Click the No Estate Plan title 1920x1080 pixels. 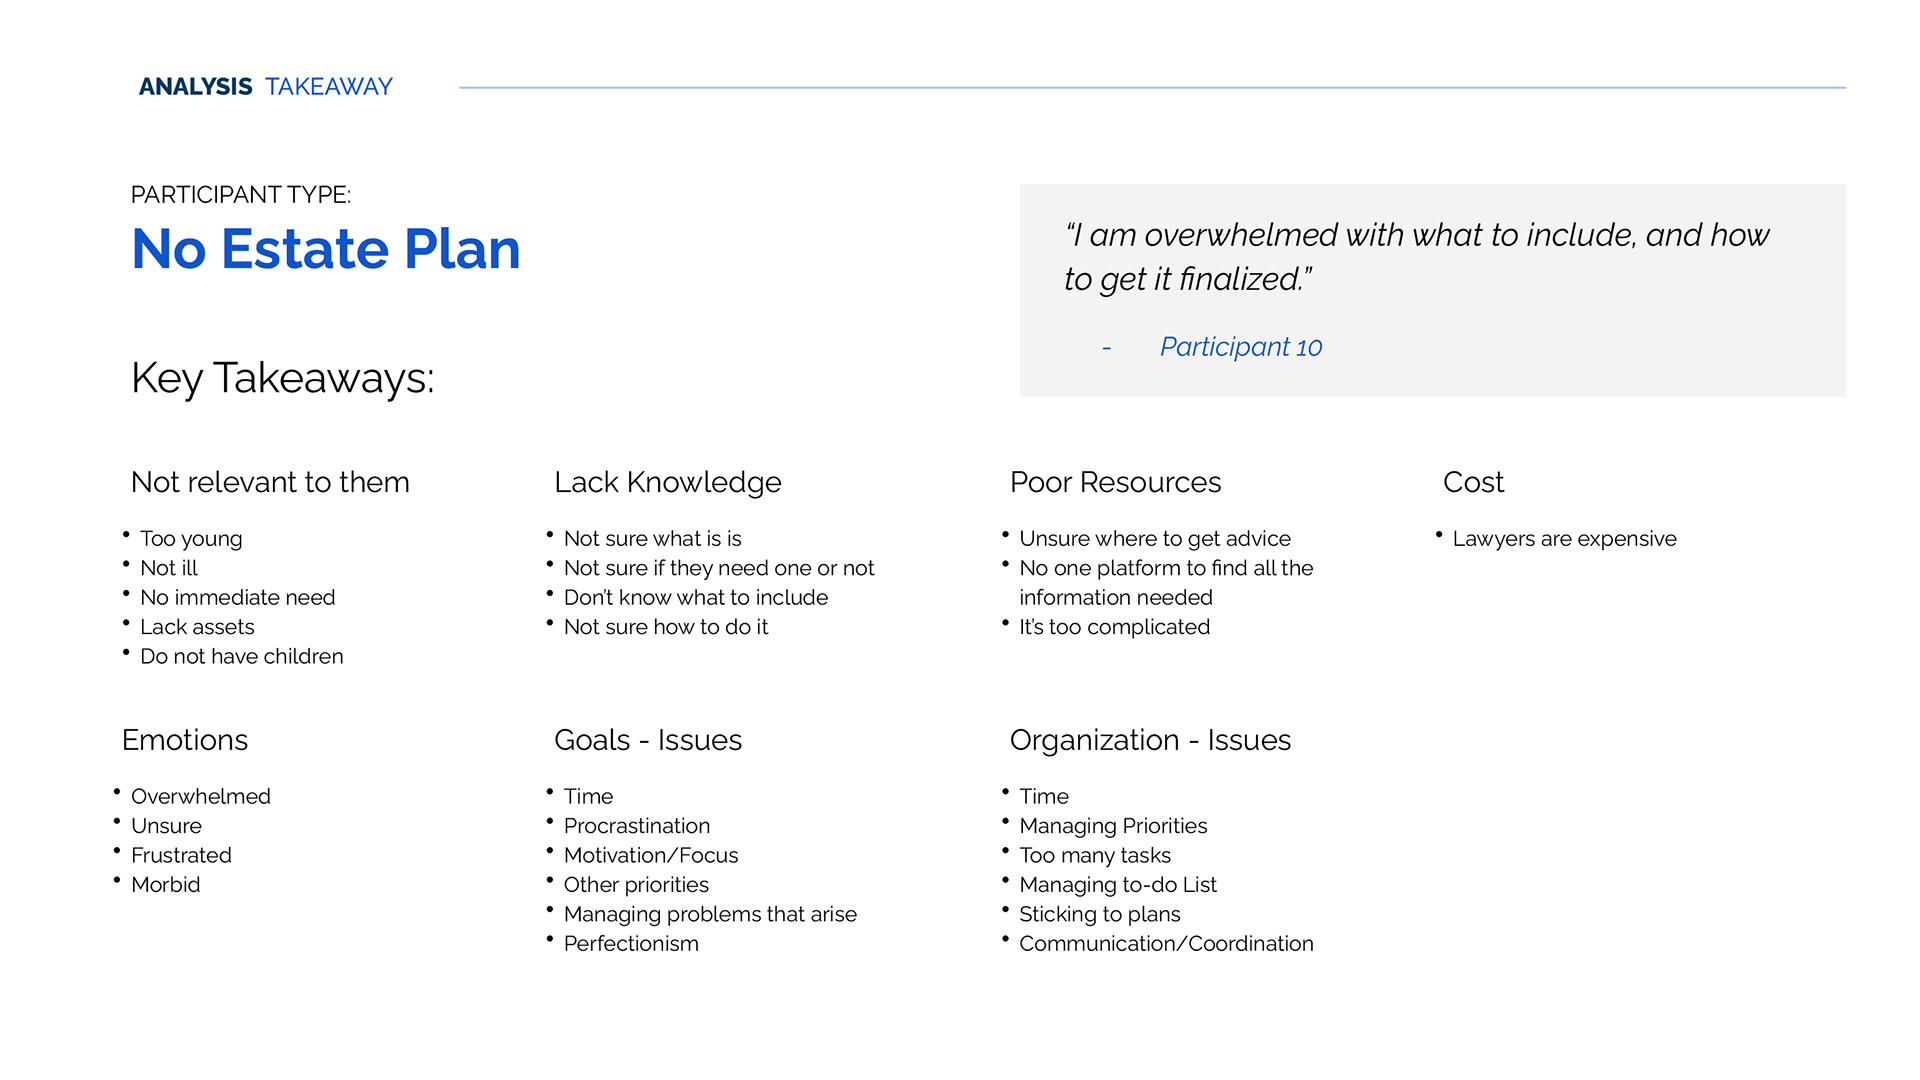click(x=326, y=249)
